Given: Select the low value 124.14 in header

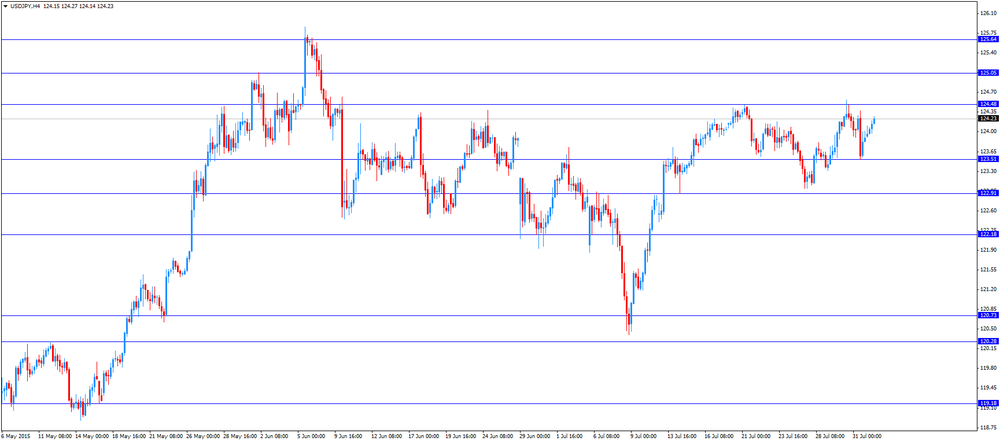Looking at the screenshot, I should point(88,5).
